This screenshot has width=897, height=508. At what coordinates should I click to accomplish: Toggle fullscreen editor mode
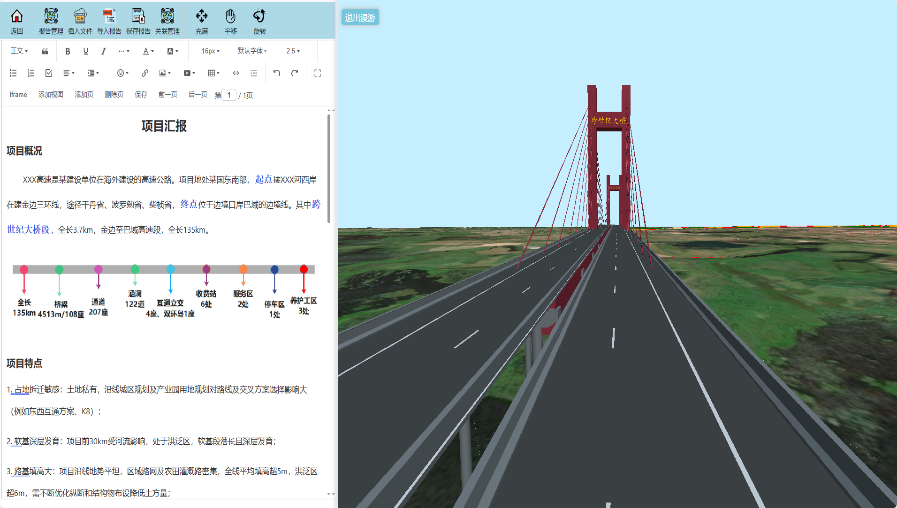pyautogui.click(x=317, y=73)
